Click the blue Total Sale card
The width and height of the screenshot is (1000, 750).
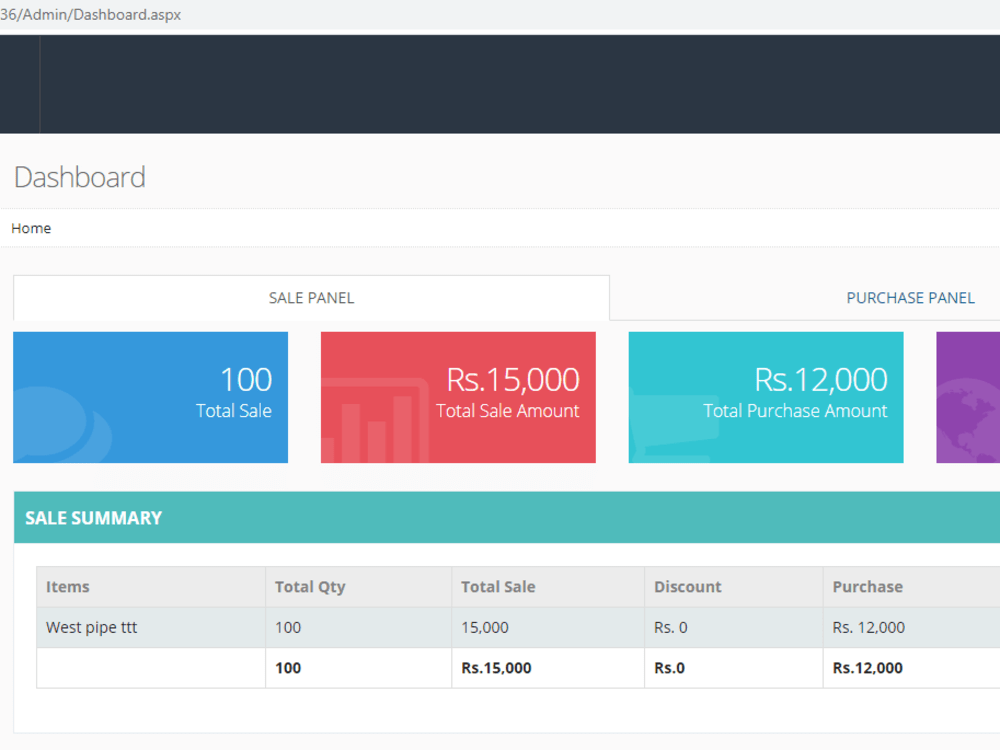[151, 397]
